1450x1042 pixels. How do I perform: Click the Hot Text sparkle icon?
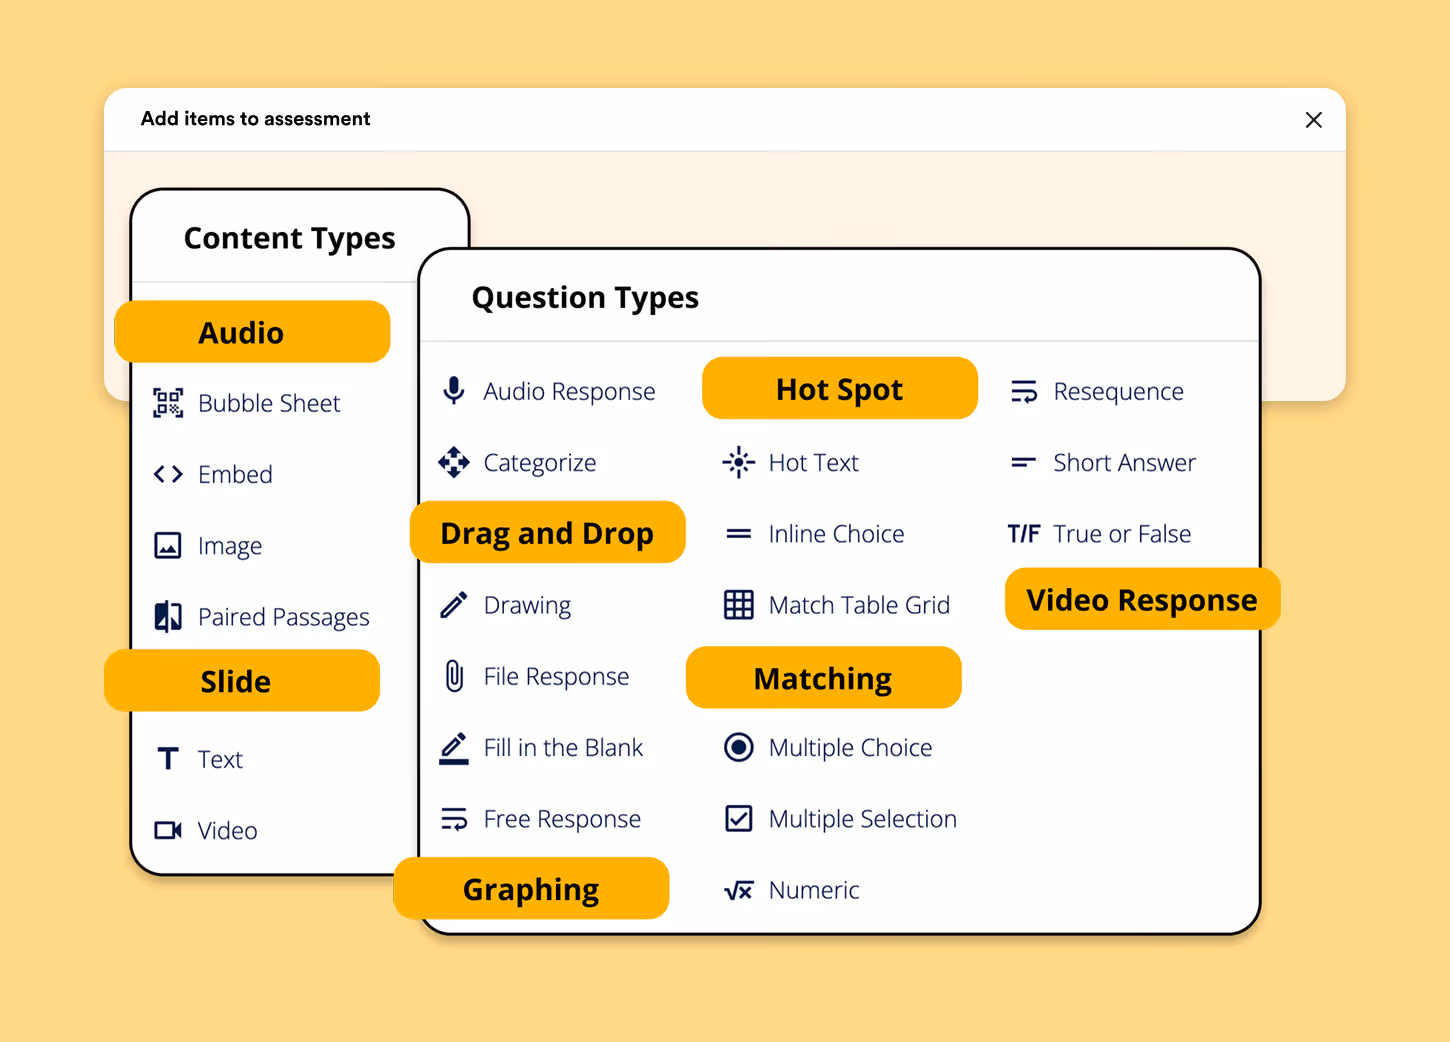pyautogui.click(x=739, y=462)
